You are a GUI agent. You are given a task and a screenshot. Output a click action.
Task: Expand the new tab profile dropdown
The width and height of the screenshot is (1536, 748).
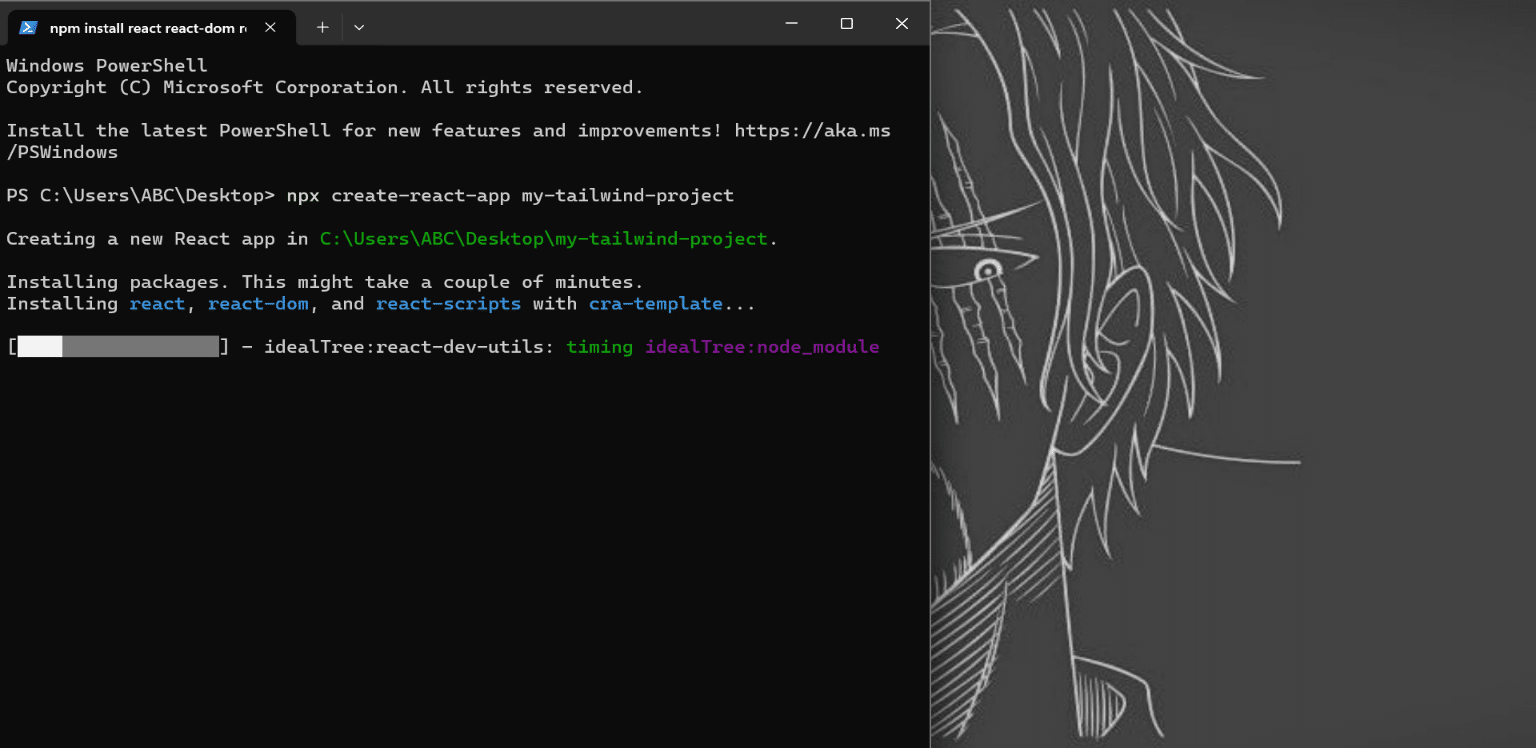click(x=359, y=27)
